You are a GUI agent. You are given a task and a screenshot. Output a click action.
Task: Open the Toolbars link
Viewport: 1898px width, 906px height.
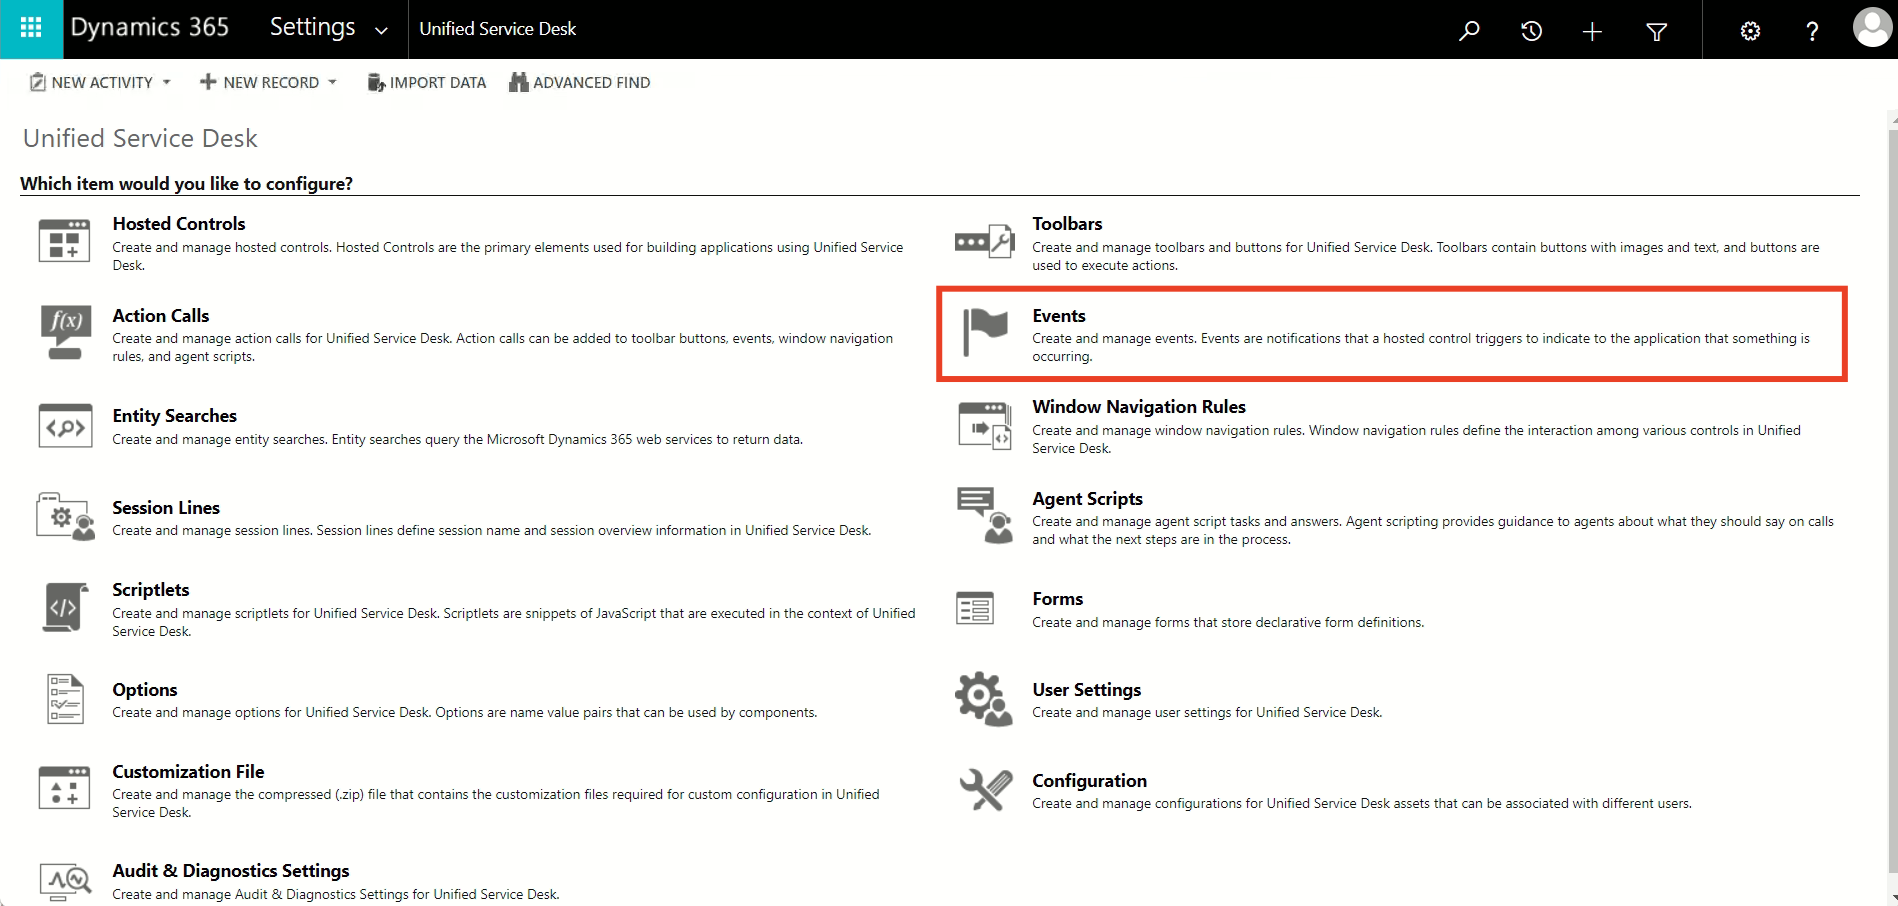coord(1067,224)
